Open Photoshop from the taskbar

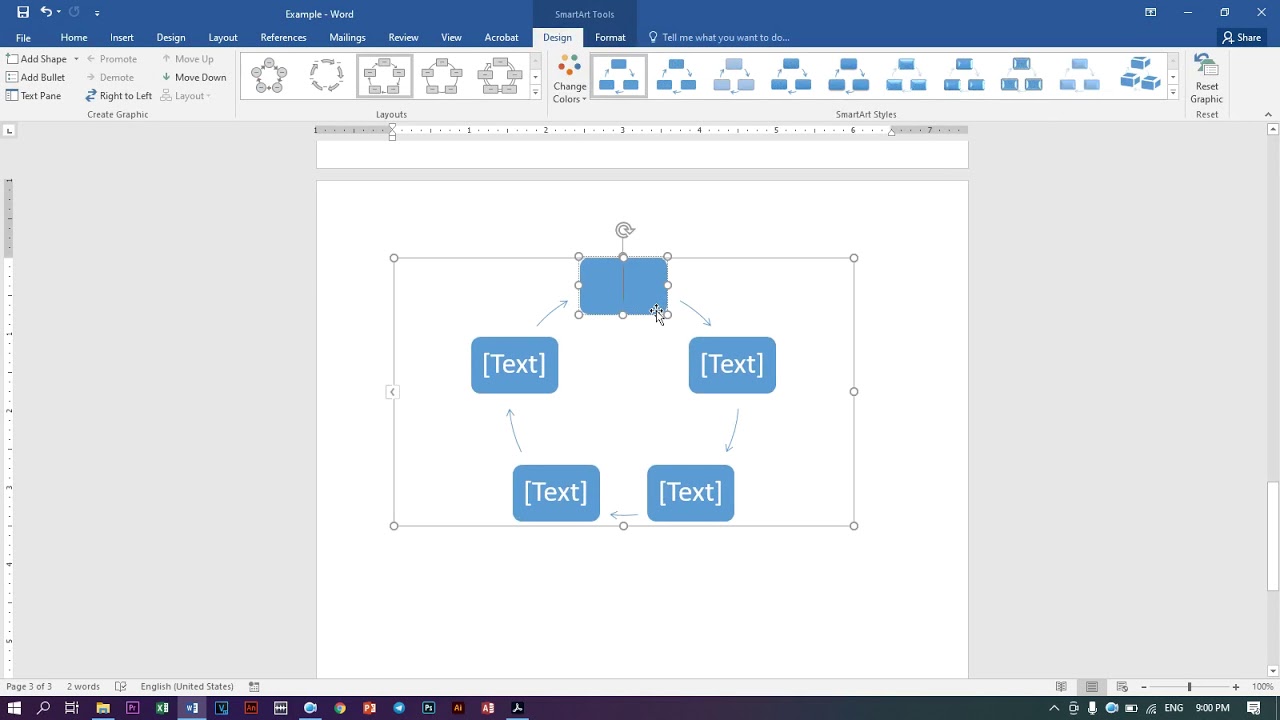429,708
